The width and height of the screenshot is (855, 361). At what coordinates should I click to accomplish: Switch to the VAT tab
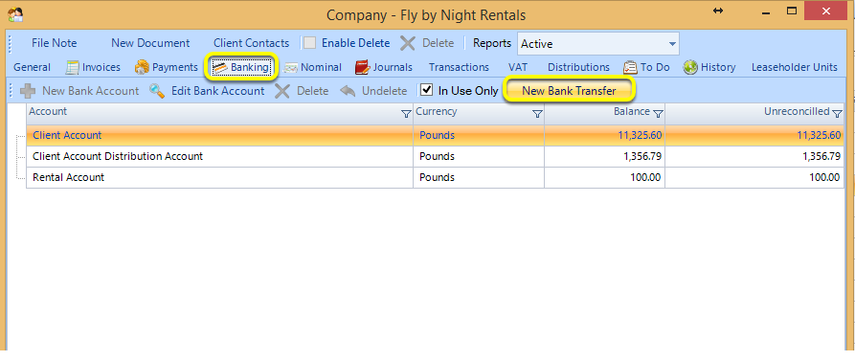(x=518, y=68)
